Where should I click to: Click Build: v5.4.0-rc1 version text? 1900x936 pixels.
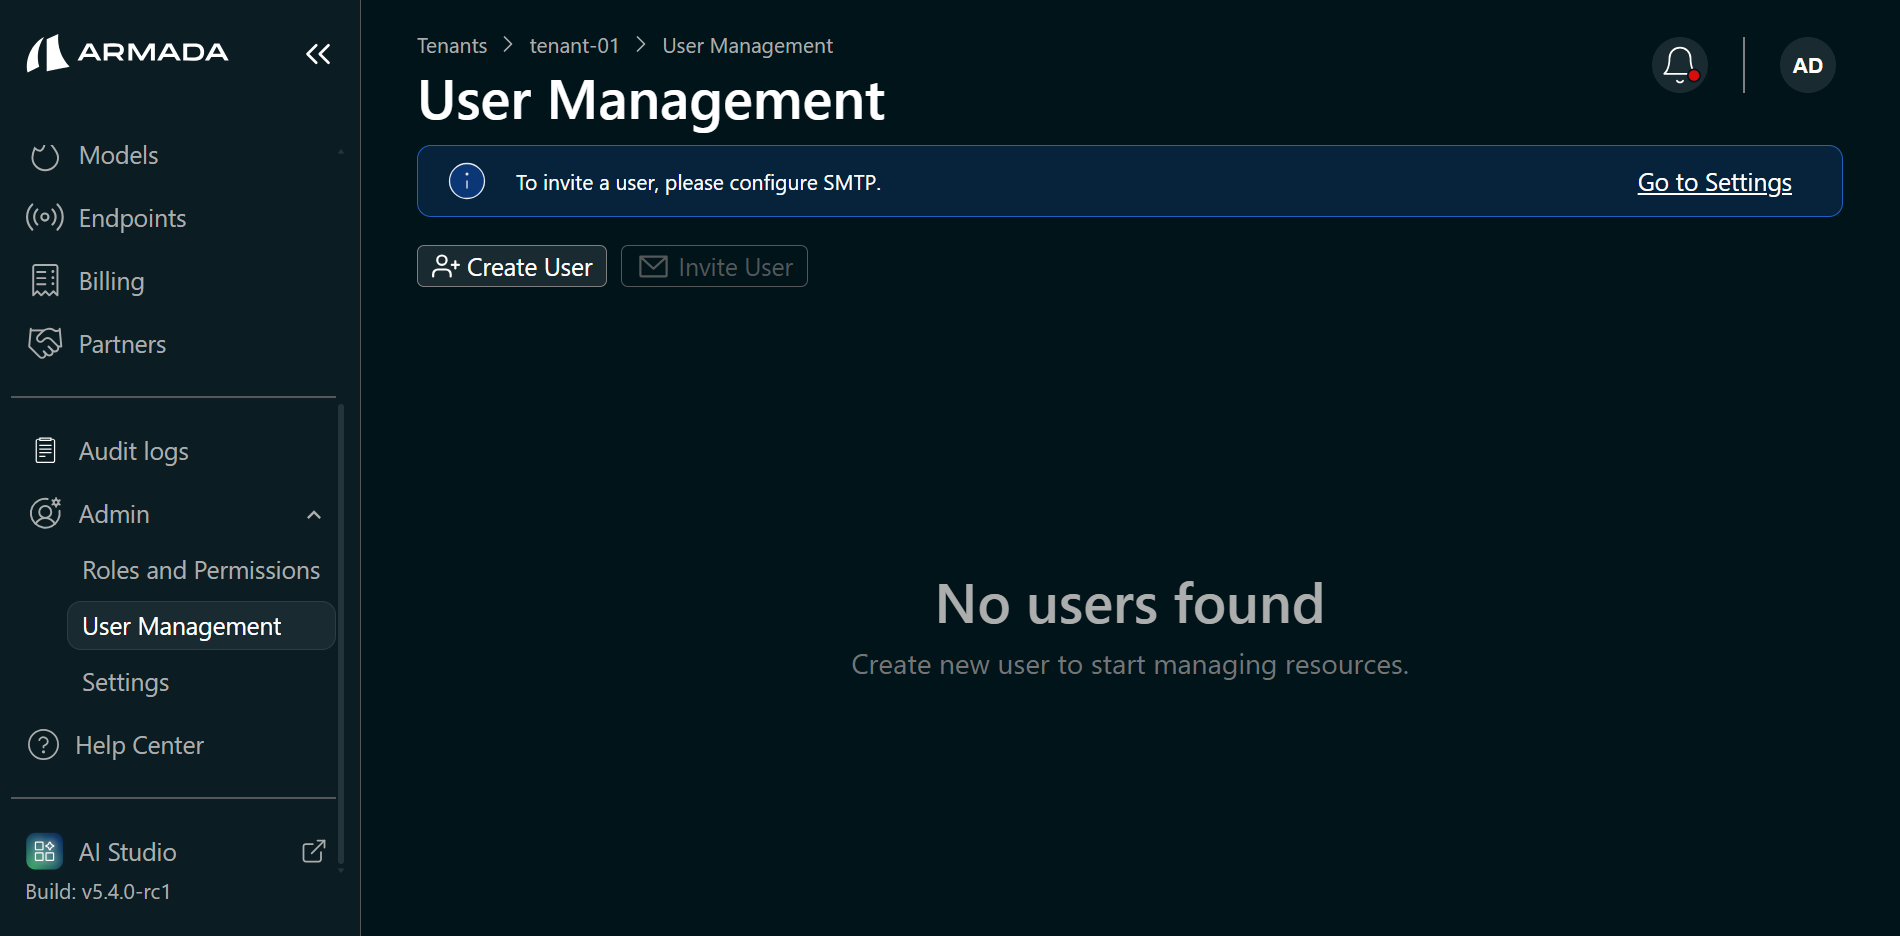(98, 891)
